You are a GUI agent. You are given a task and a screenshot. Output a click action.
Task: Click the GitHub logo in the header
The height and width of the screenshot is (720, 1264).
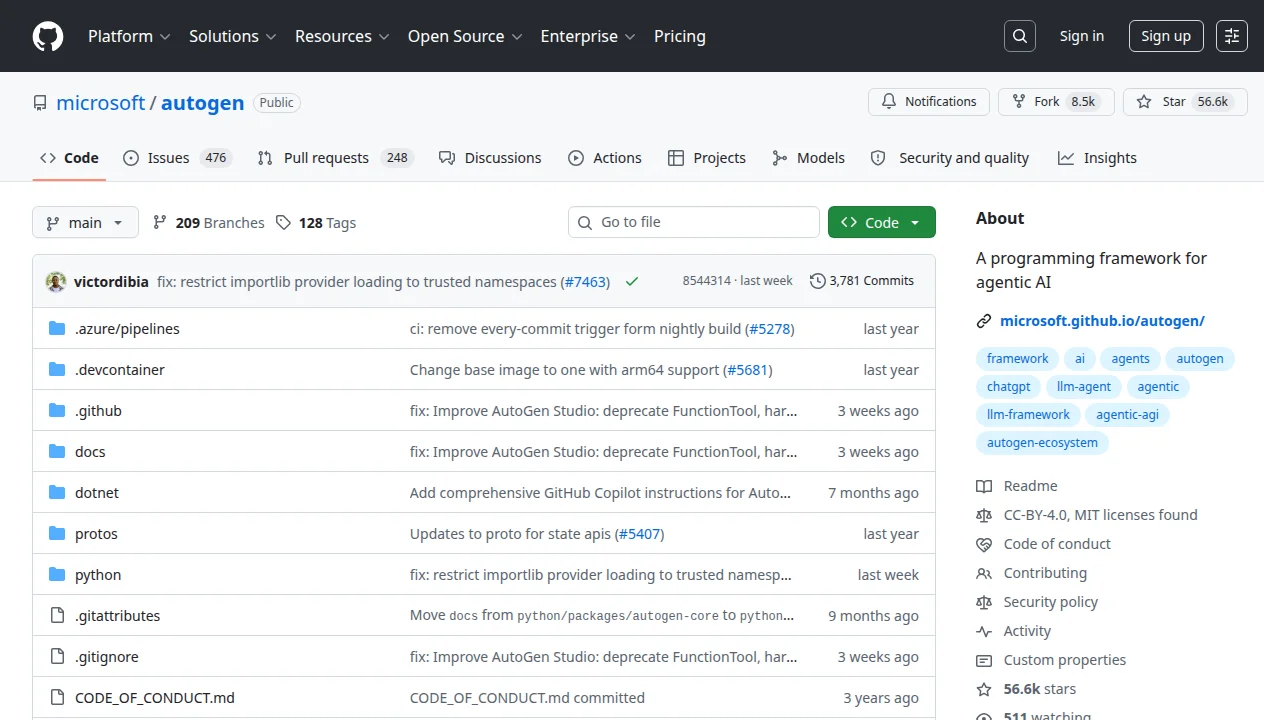click(x=47, y=36)
